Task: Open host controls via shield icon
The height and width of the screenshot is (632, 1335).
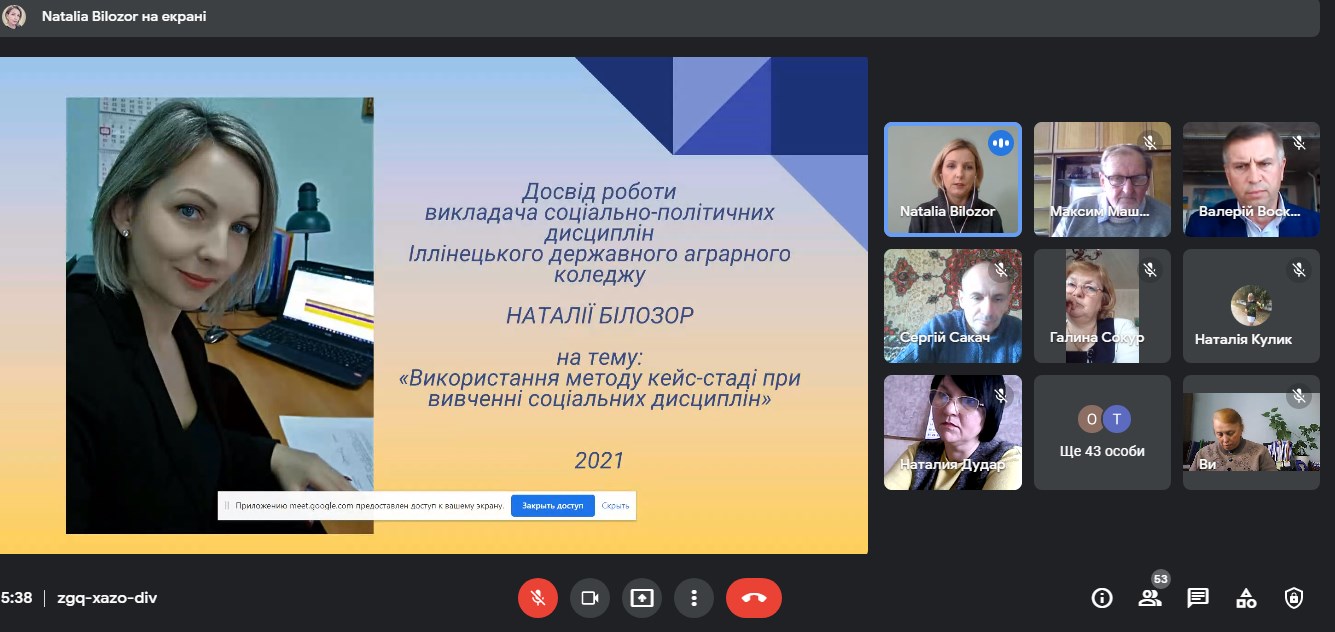Action: pos(1294,597)
